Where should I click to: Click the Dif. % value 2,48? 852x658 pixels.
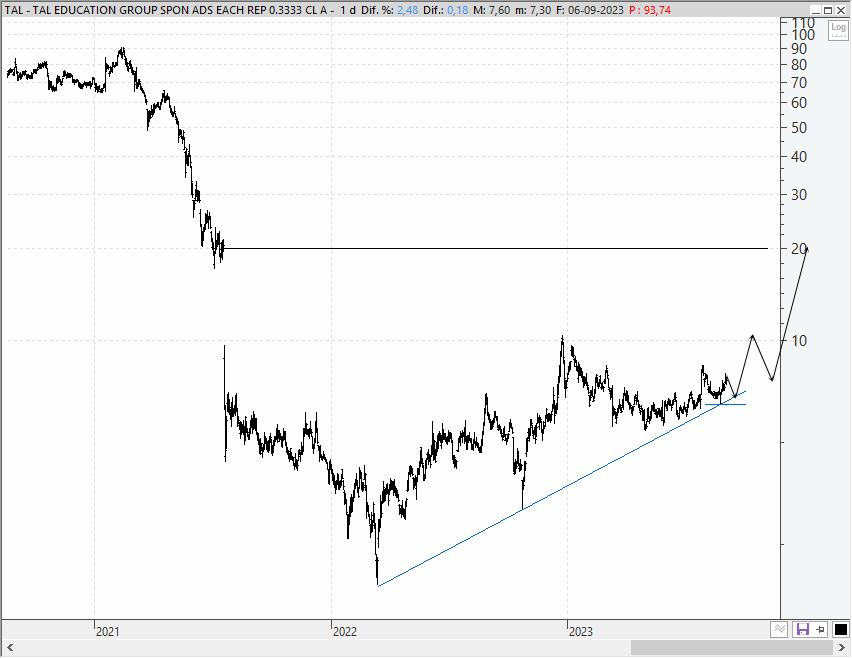(408, 10)
